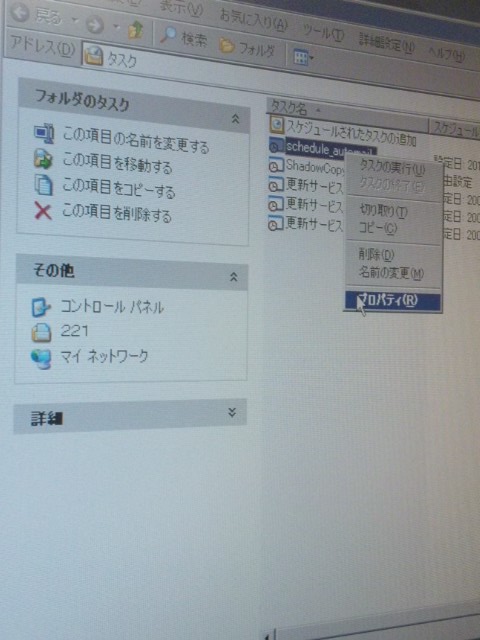The height and width of the screenshot is (640, 480).
Task: Collapse the その他 panel
Action: [233, 277]
